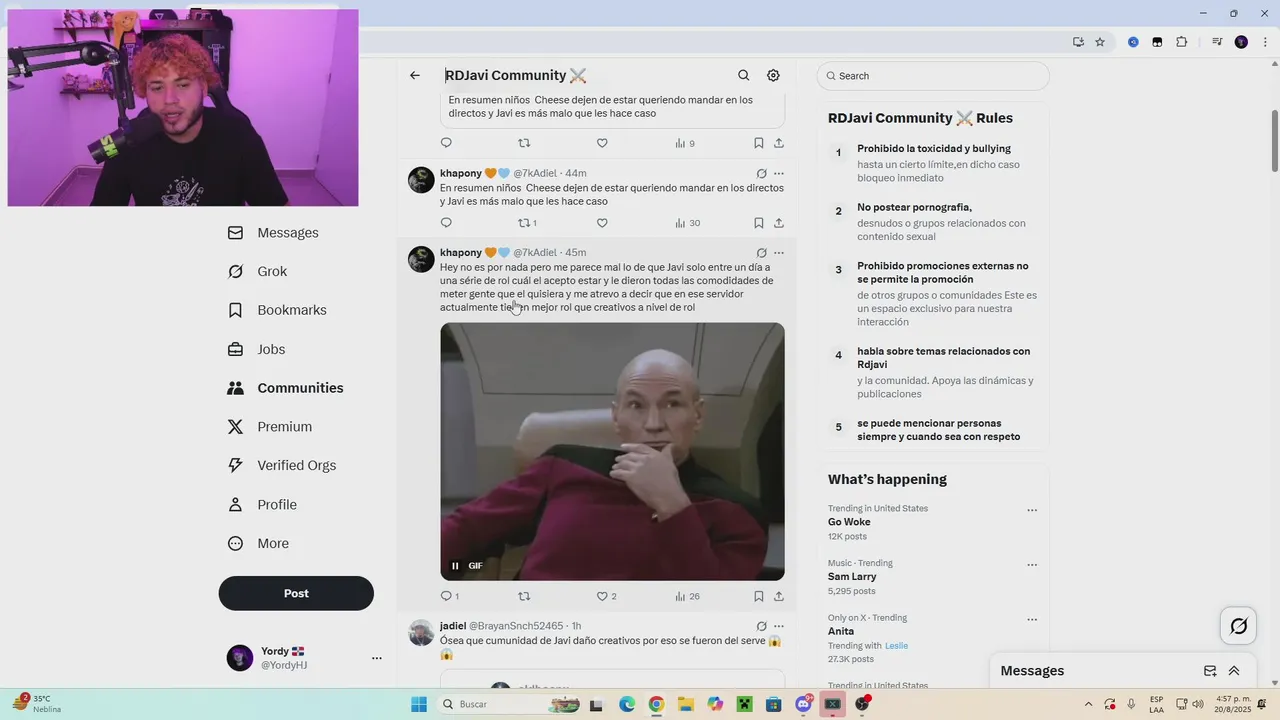This screenshot has width=1280, height=720.
Task: Open community settings gear icon
Action: coord(773,75)
